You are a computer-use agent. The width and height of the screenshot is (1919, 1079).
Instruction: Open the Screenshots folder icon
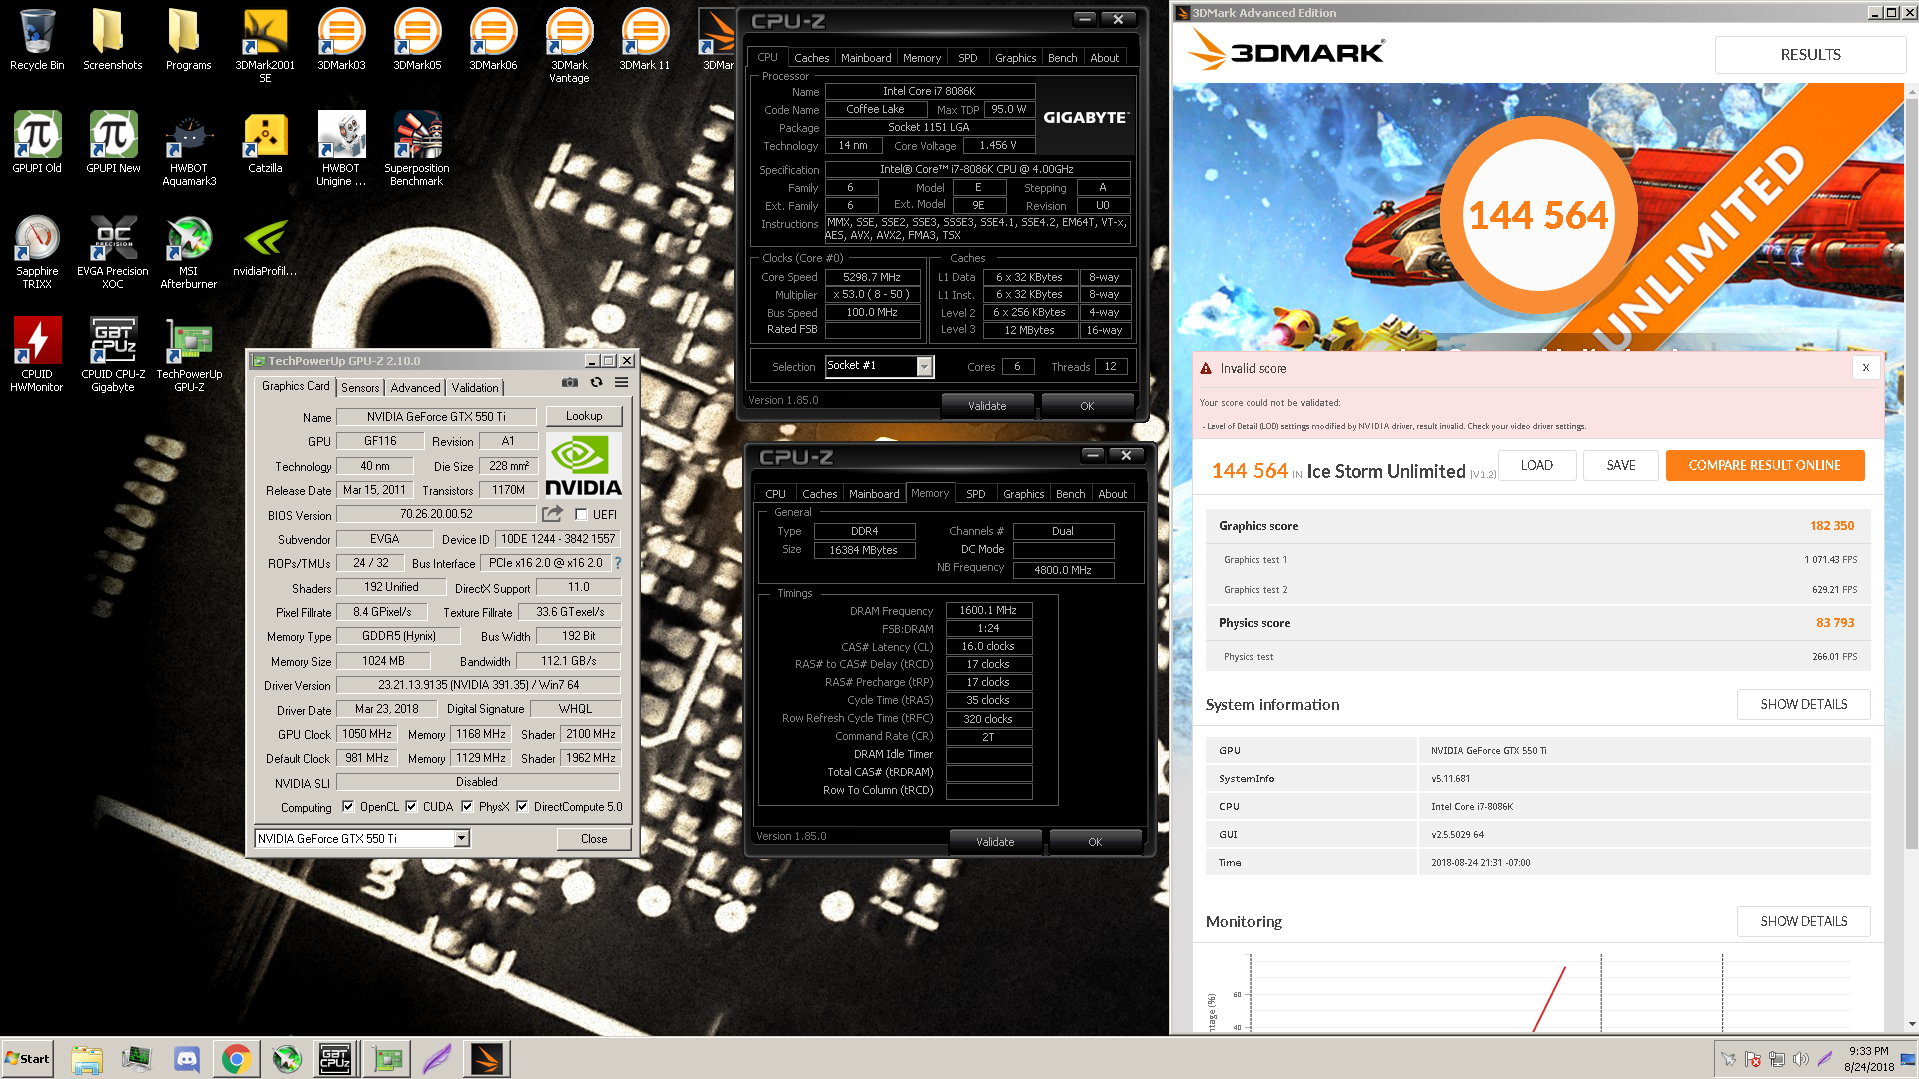coord(112,40)
